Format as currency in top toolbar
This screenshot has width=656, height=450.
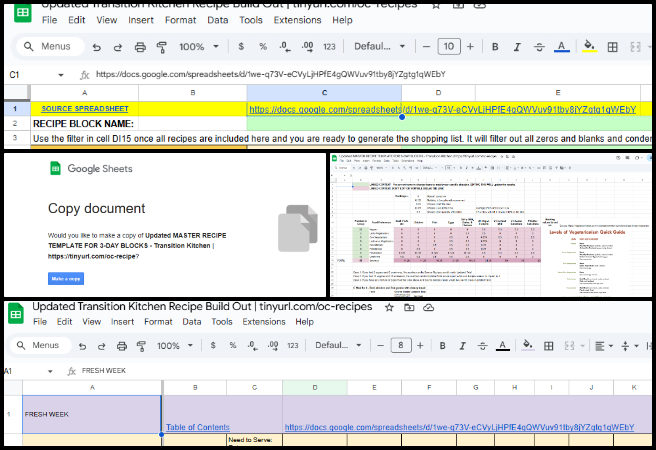(x=241, y=46)
